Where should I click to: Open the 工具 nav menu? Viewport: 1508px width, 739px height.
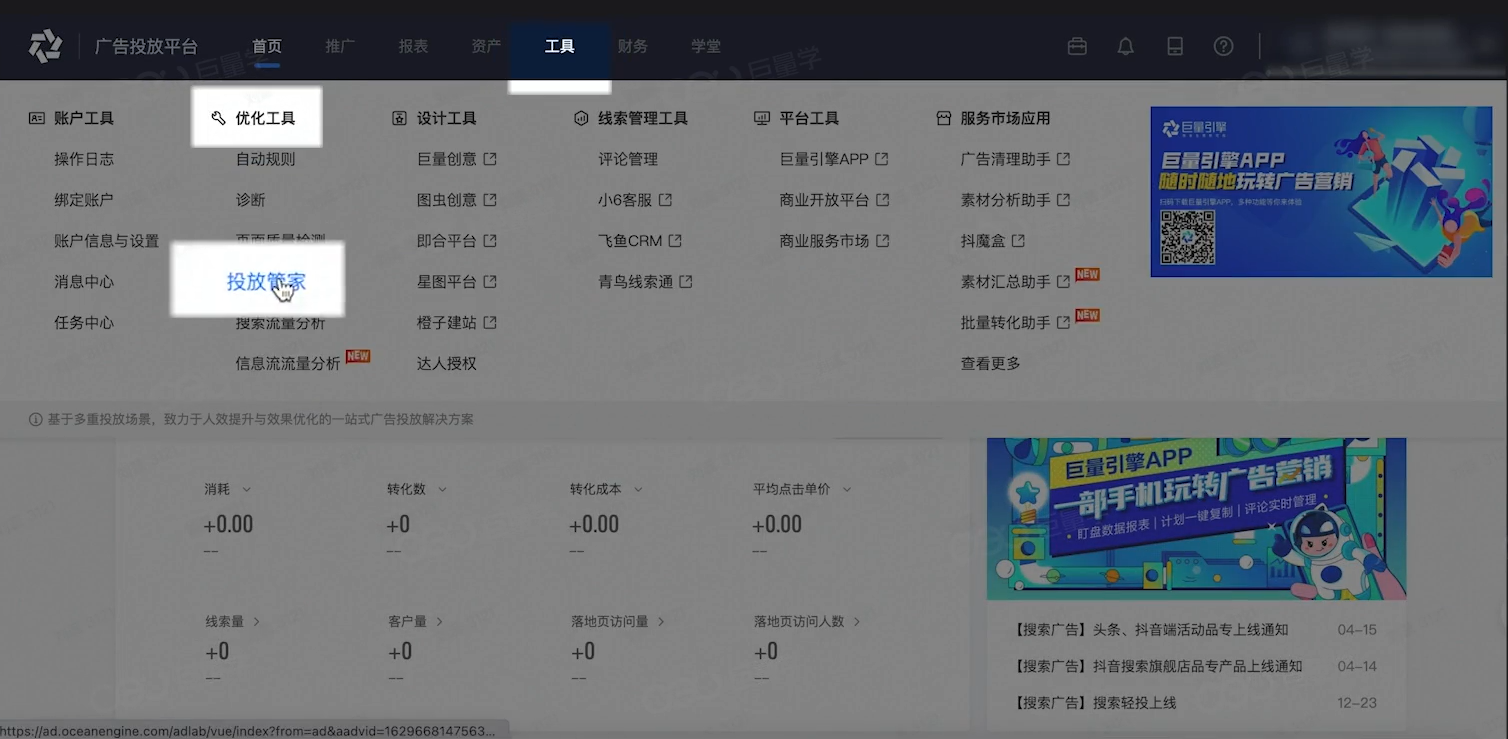coord(559,47)
